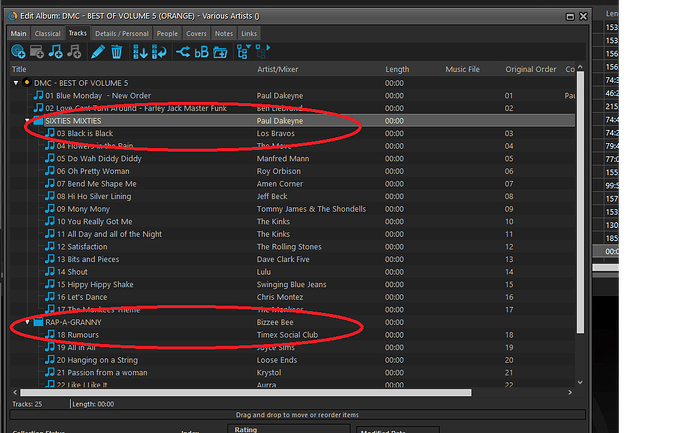This screenshot has height=433, width=690.
Task: Select track 16 Let's Dance
Action: click(82, 297)
